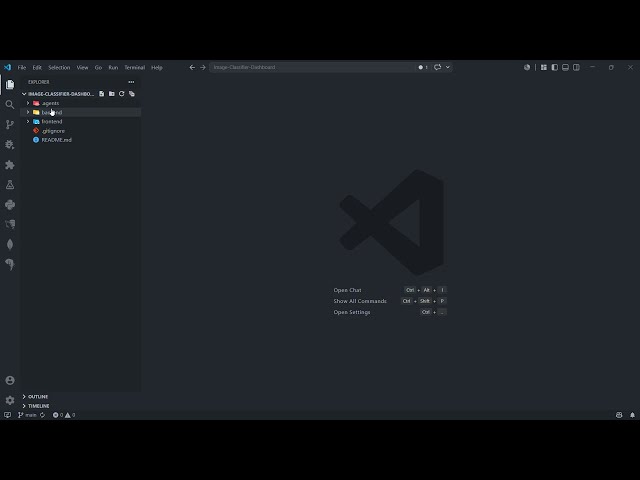Open the Explorer view in the activity bar
The width and height of the screenshot is (640, 480).
point(10,84)
